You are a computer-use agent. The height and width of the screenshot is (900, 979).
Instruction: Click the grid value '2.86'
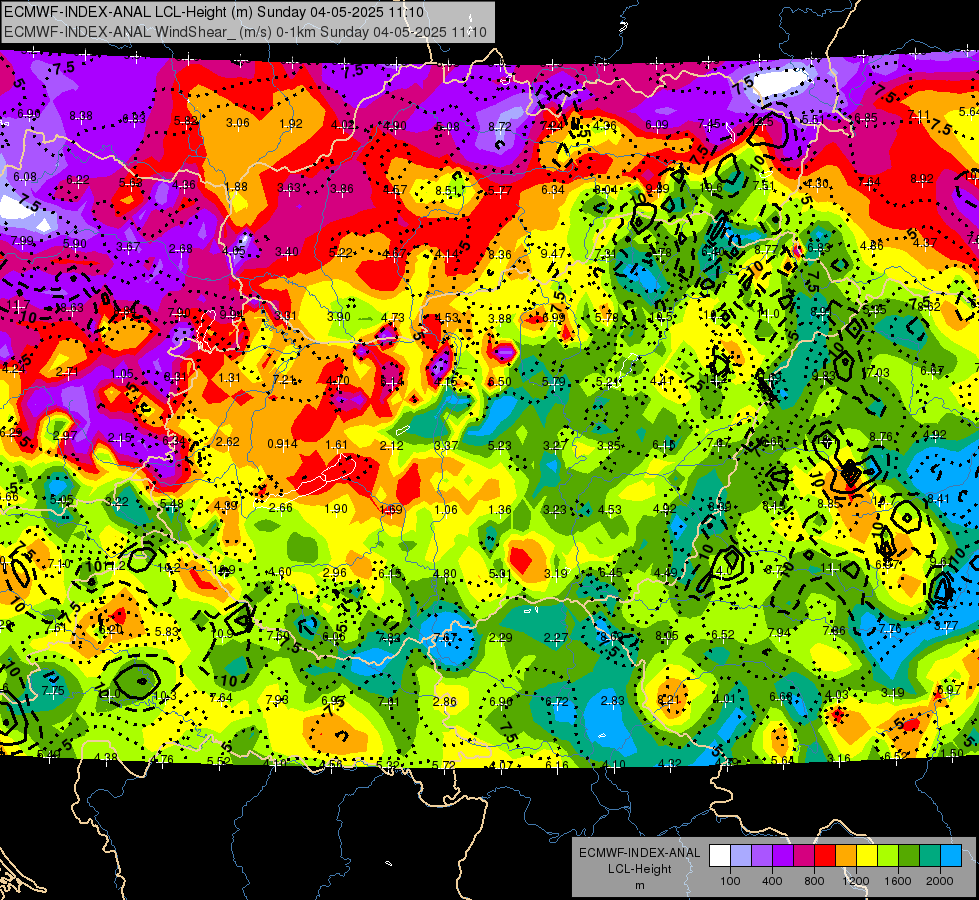pos(445,701)
